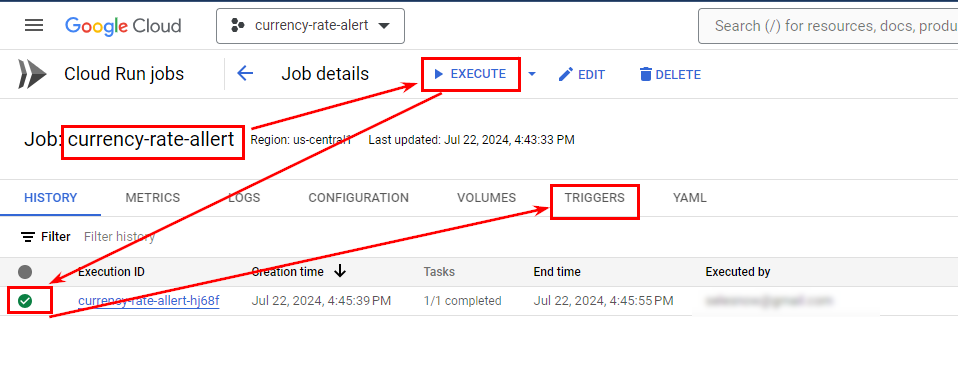Open execution currency-rate-allert-hj68f link
This screenshot has width=958, height=385.
[x=148, y=301]
